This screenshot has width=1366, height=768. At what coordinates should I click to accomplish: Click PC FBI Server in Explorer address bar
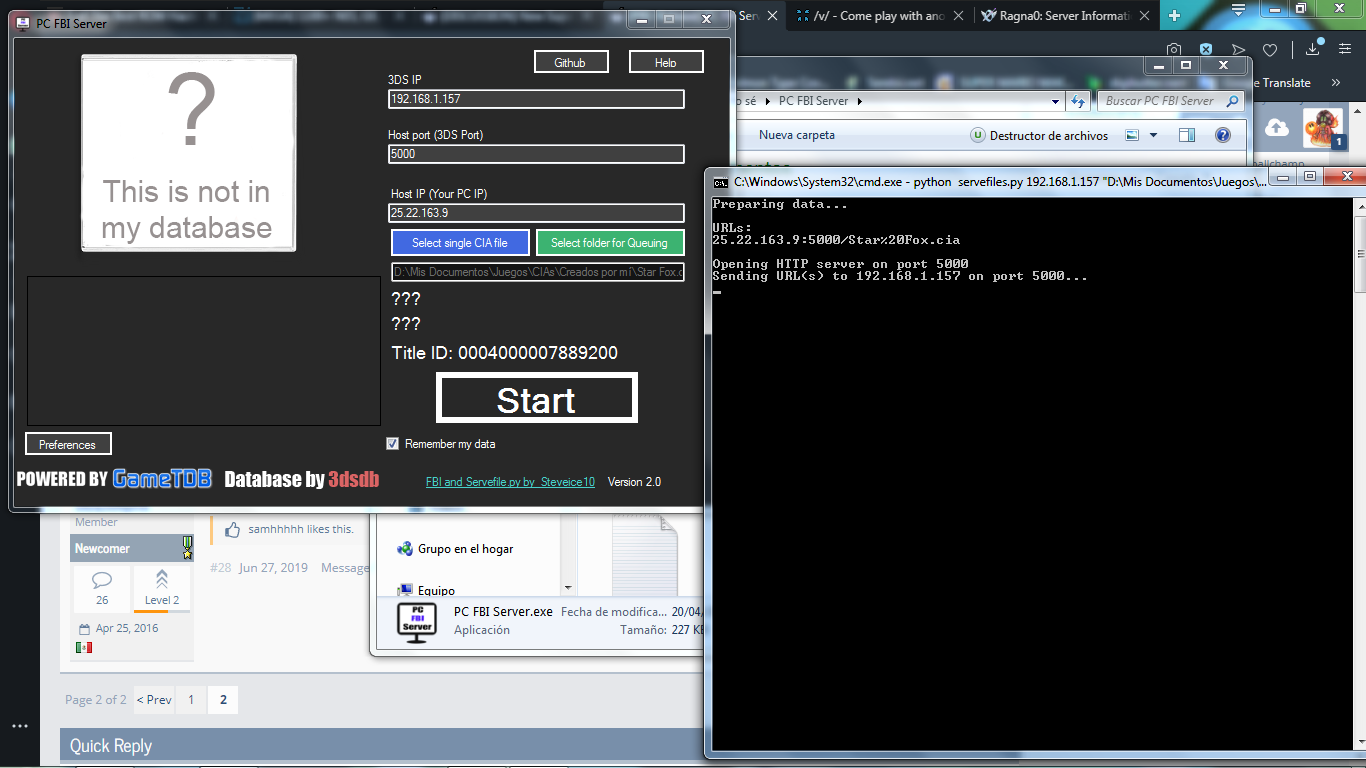click(x=813, y=101)
